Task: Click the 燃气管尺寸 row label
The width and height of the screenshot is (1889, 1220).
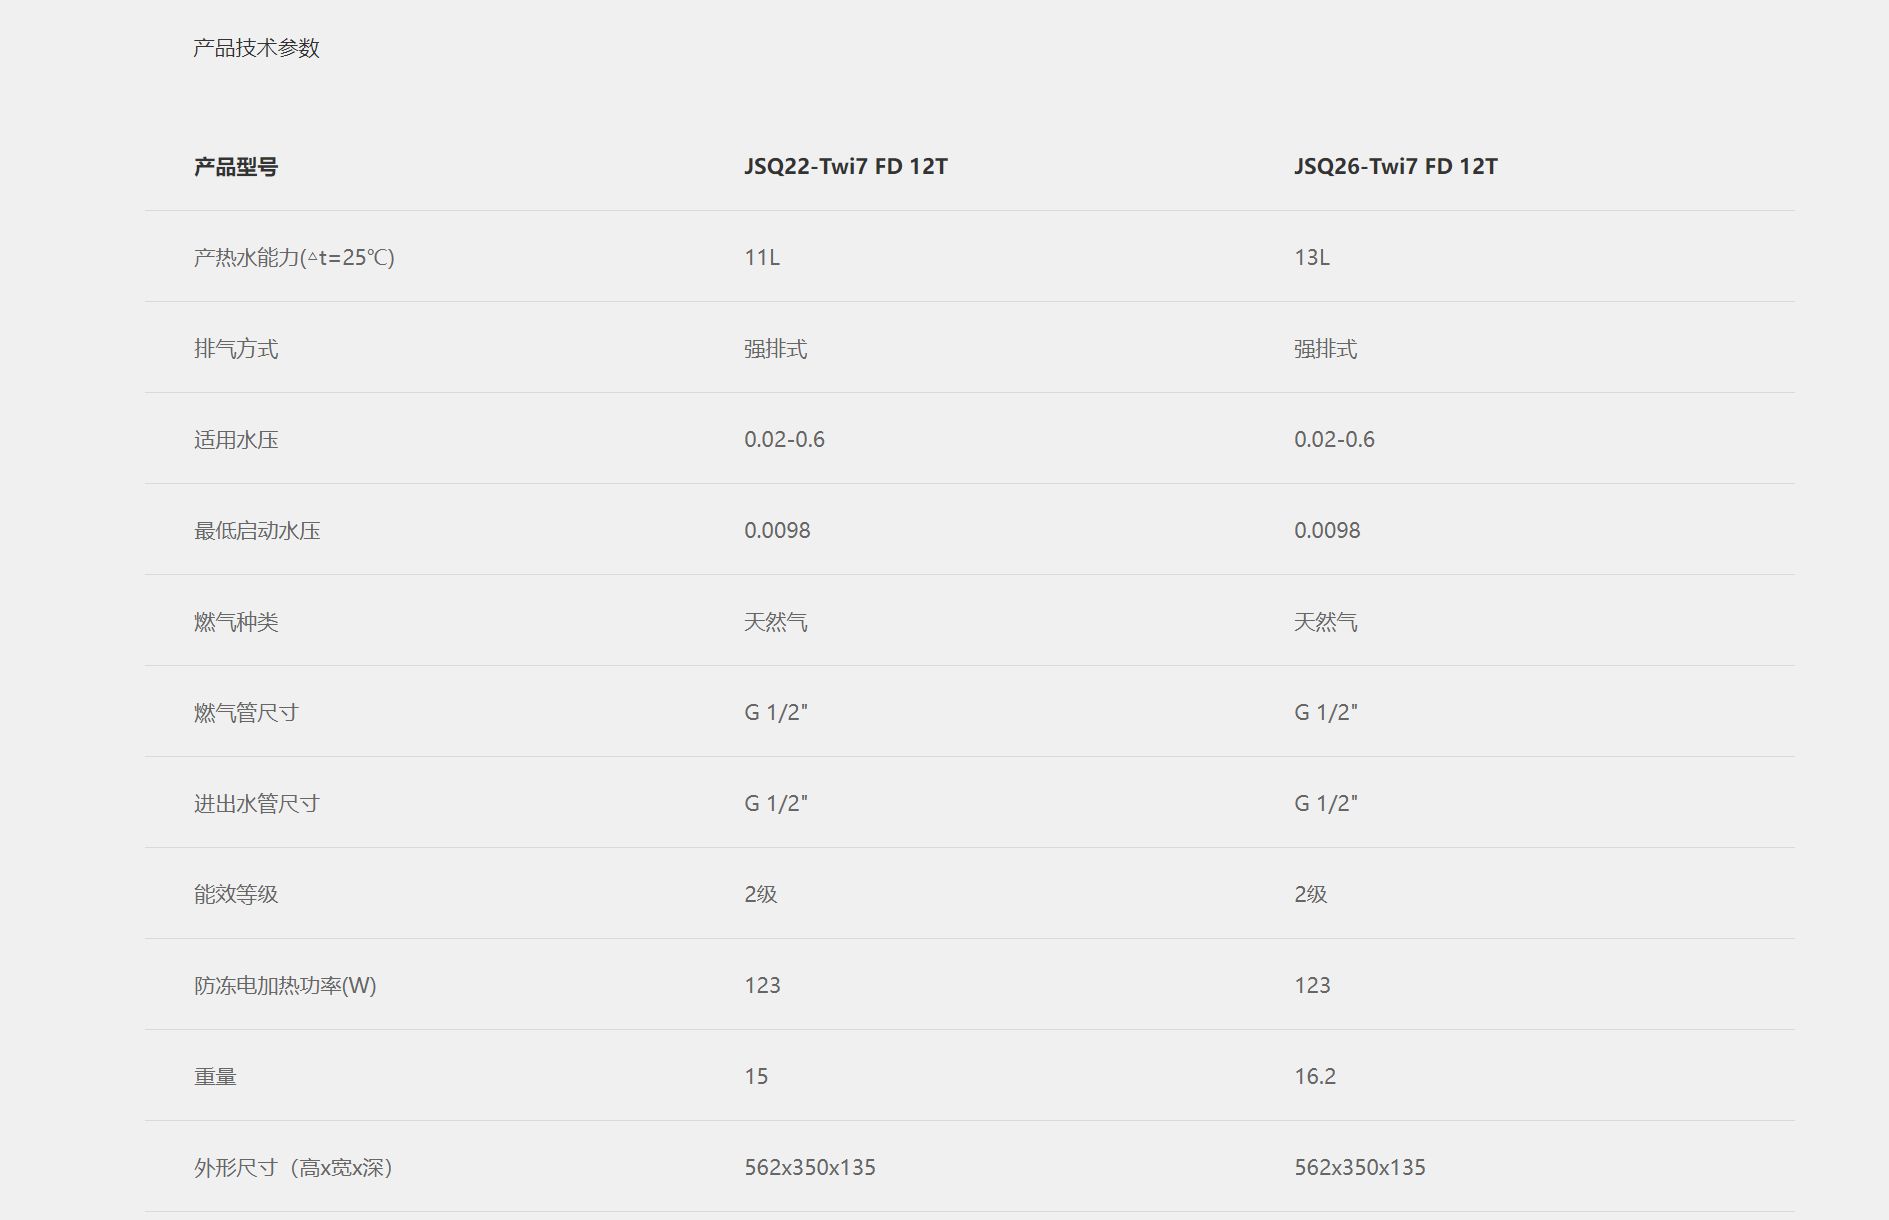Action: tap(246, 713)
